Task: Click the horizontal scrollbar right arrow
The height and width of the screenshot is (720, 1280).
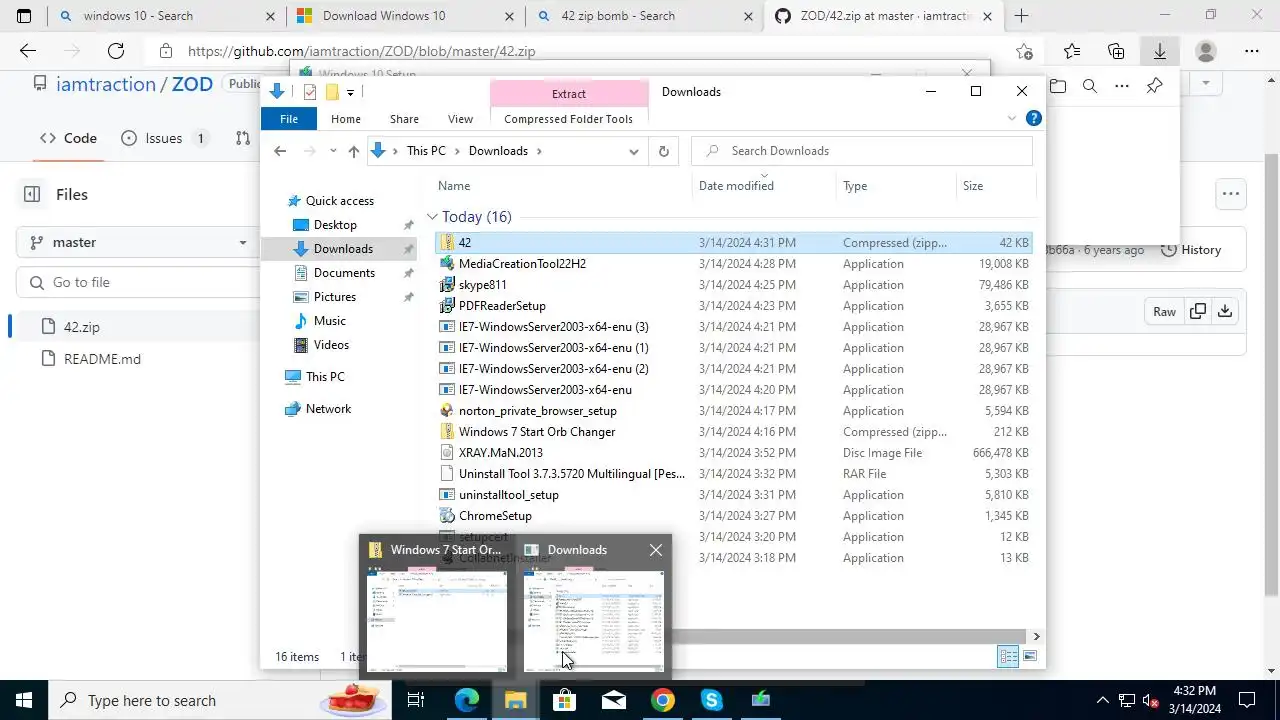Action: coord(1036,636)
